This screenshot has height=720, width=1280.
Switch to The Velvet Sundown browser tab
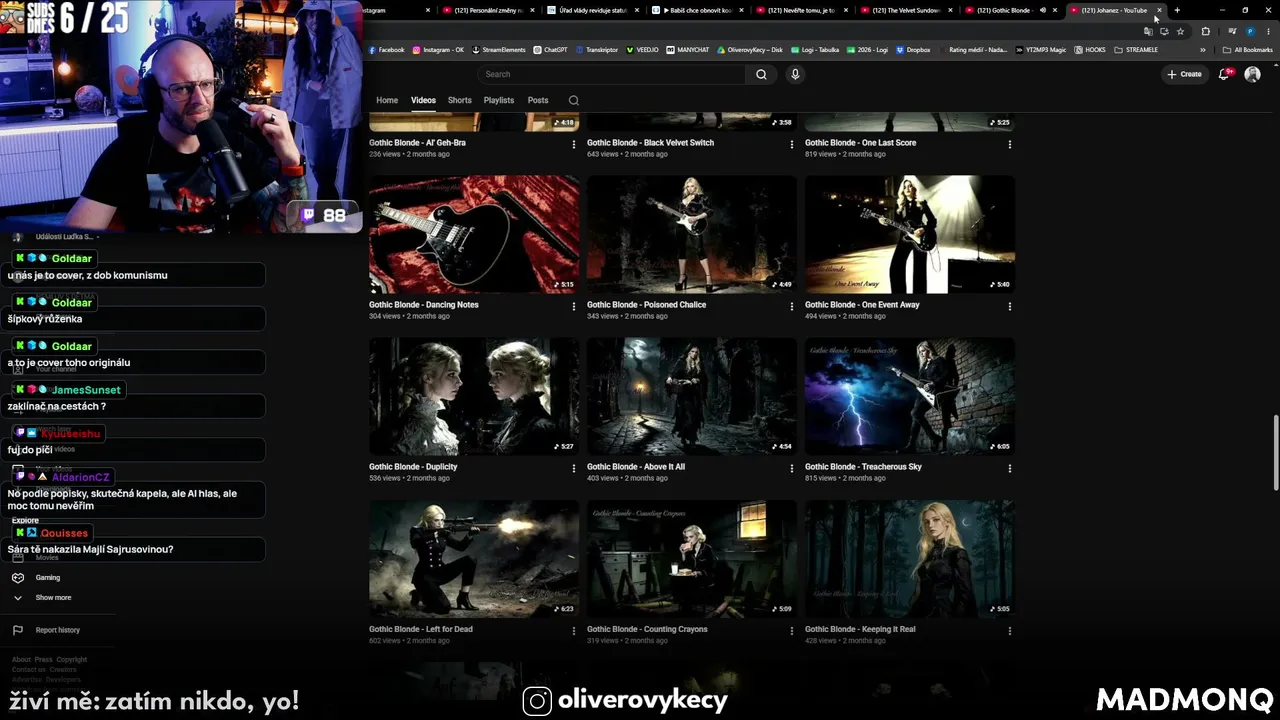point(907,10)
